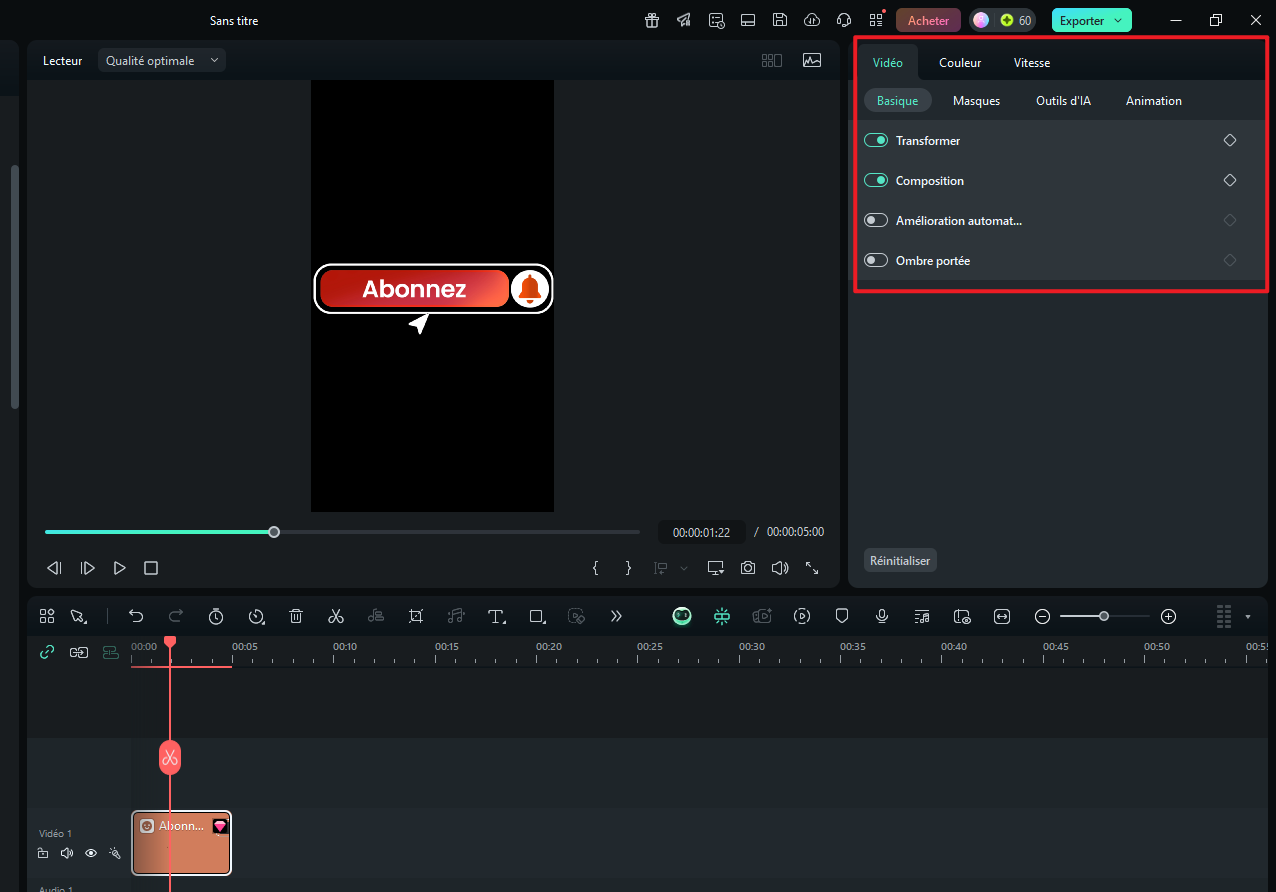This screenshot has height=892, width=1276.
Task: Open the Masques sub-tab
Action: click(x=976, y=101)
